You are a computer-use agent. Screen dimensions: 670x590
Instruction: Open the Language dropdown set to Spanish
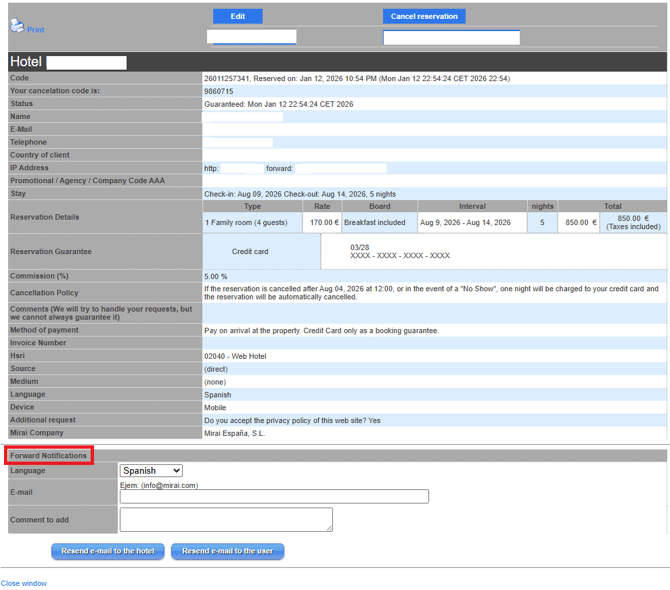pyautogui.click(x=151, y=470)
